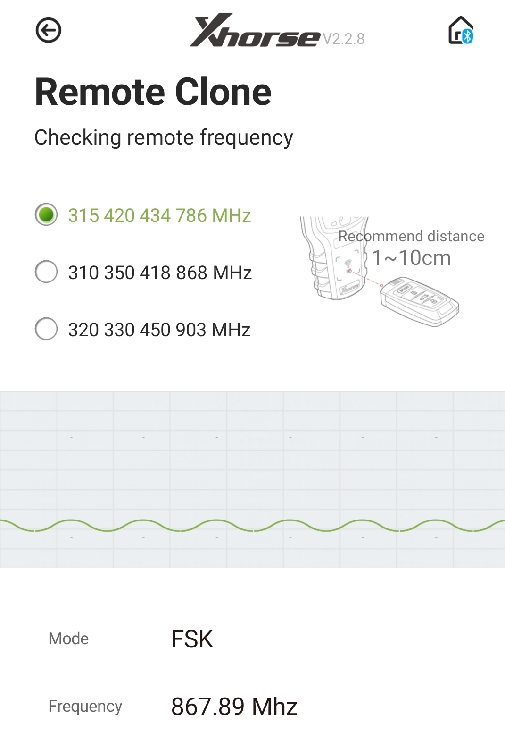Tap the V2.2.8 version text

[x=343, y=39]
